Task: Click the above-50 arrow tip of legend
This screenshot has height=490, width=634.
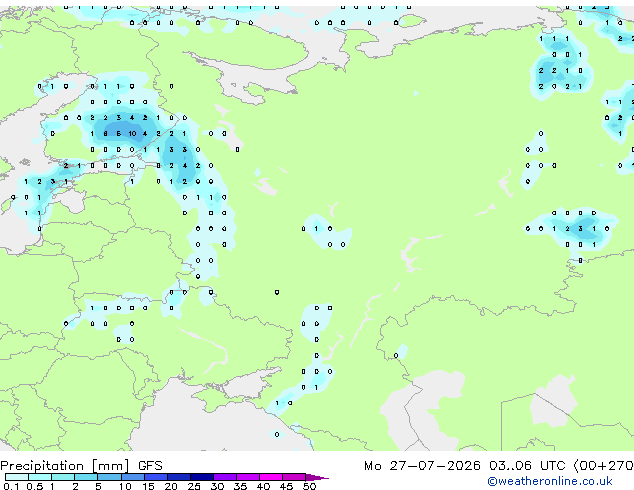Action: (x=317, y=477)
